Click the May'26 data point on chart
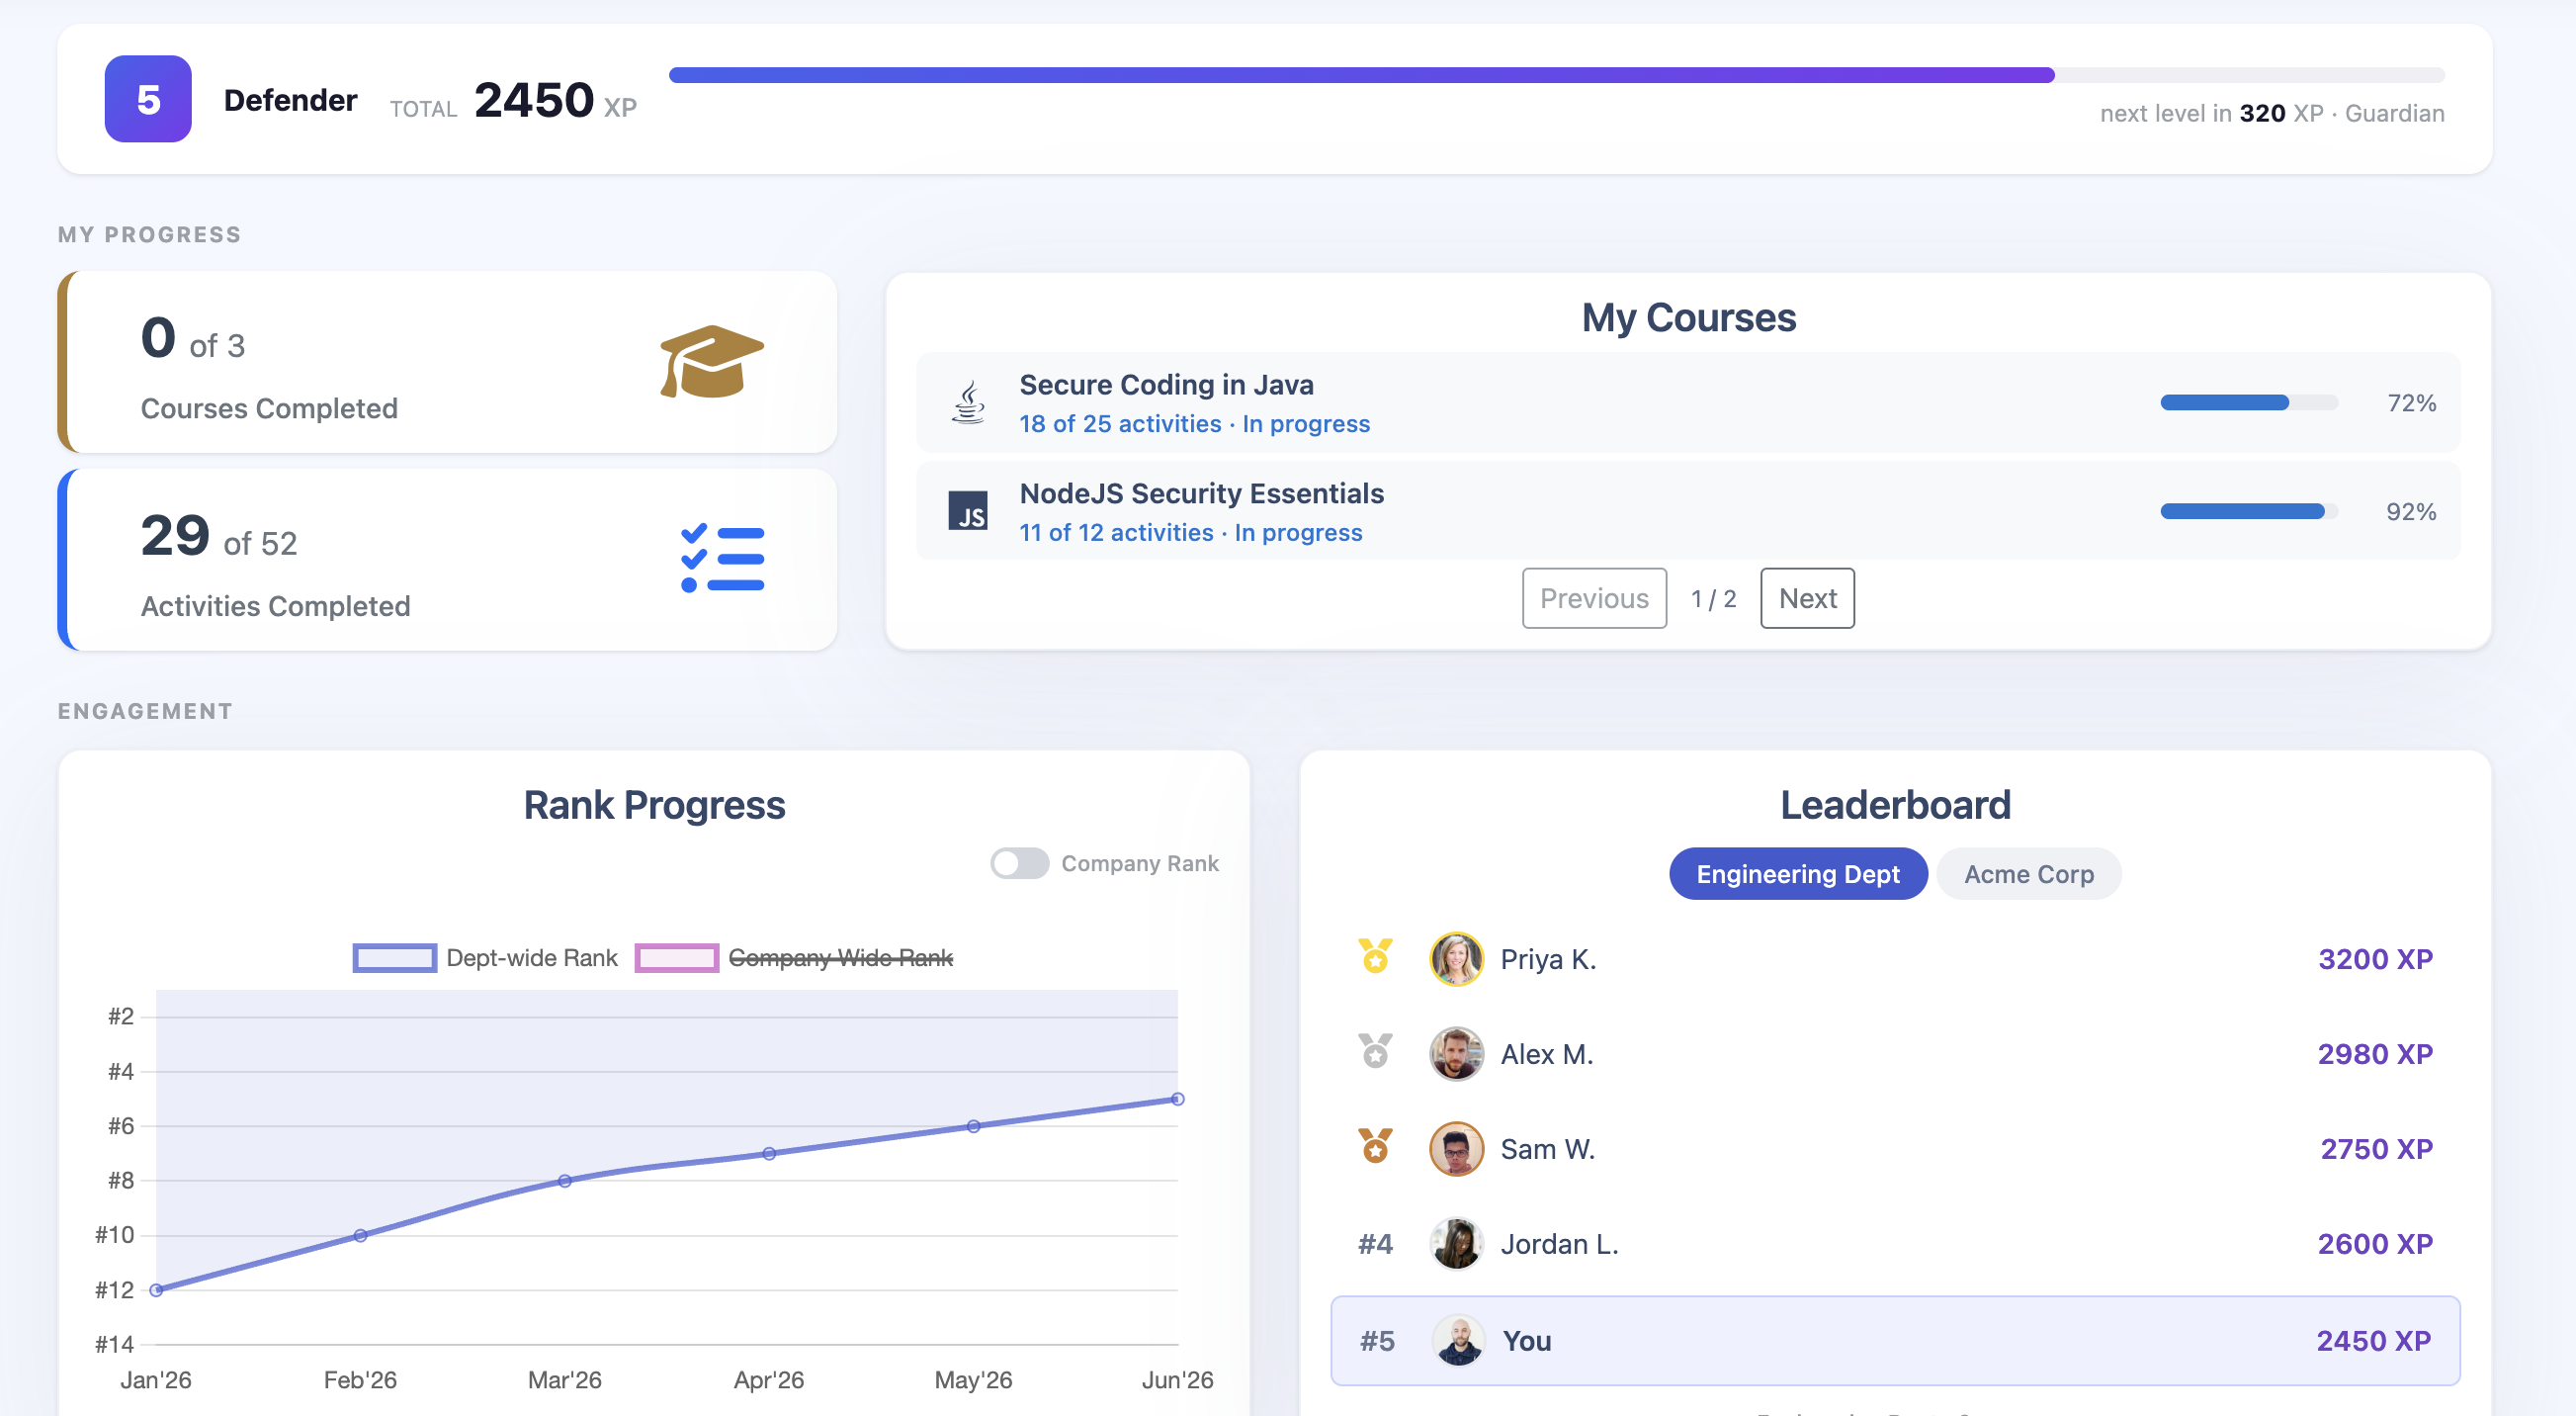 (973, 1126)
